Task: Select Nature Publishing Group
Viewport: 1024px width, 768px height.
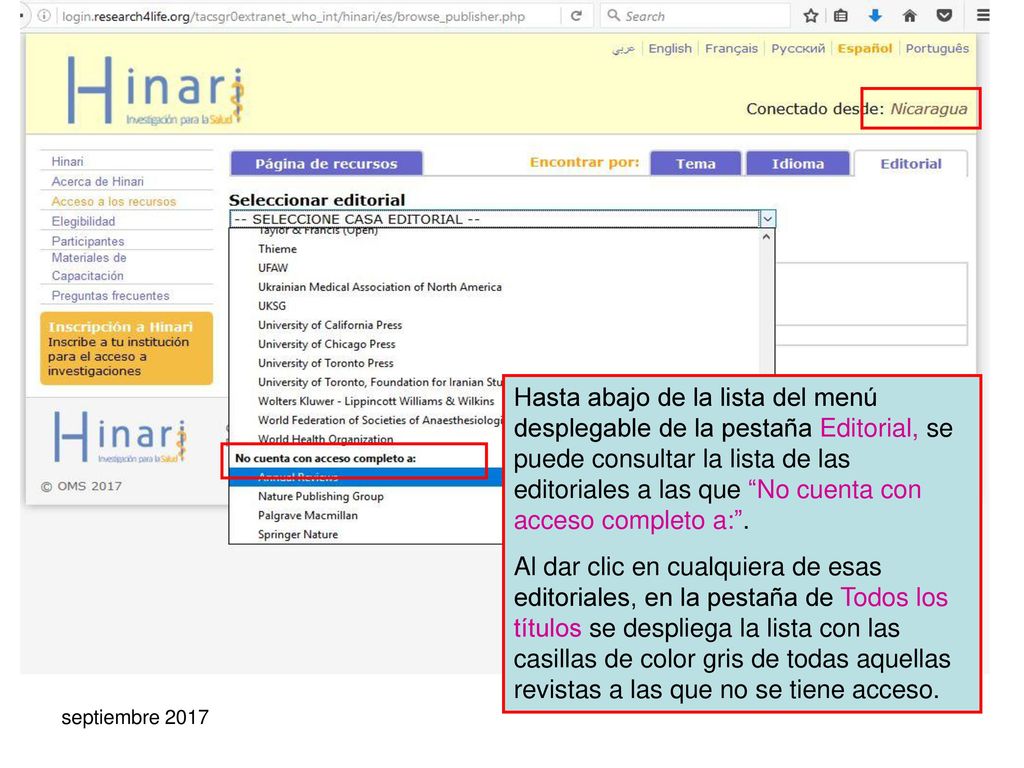Action: (x=321, y=496)
